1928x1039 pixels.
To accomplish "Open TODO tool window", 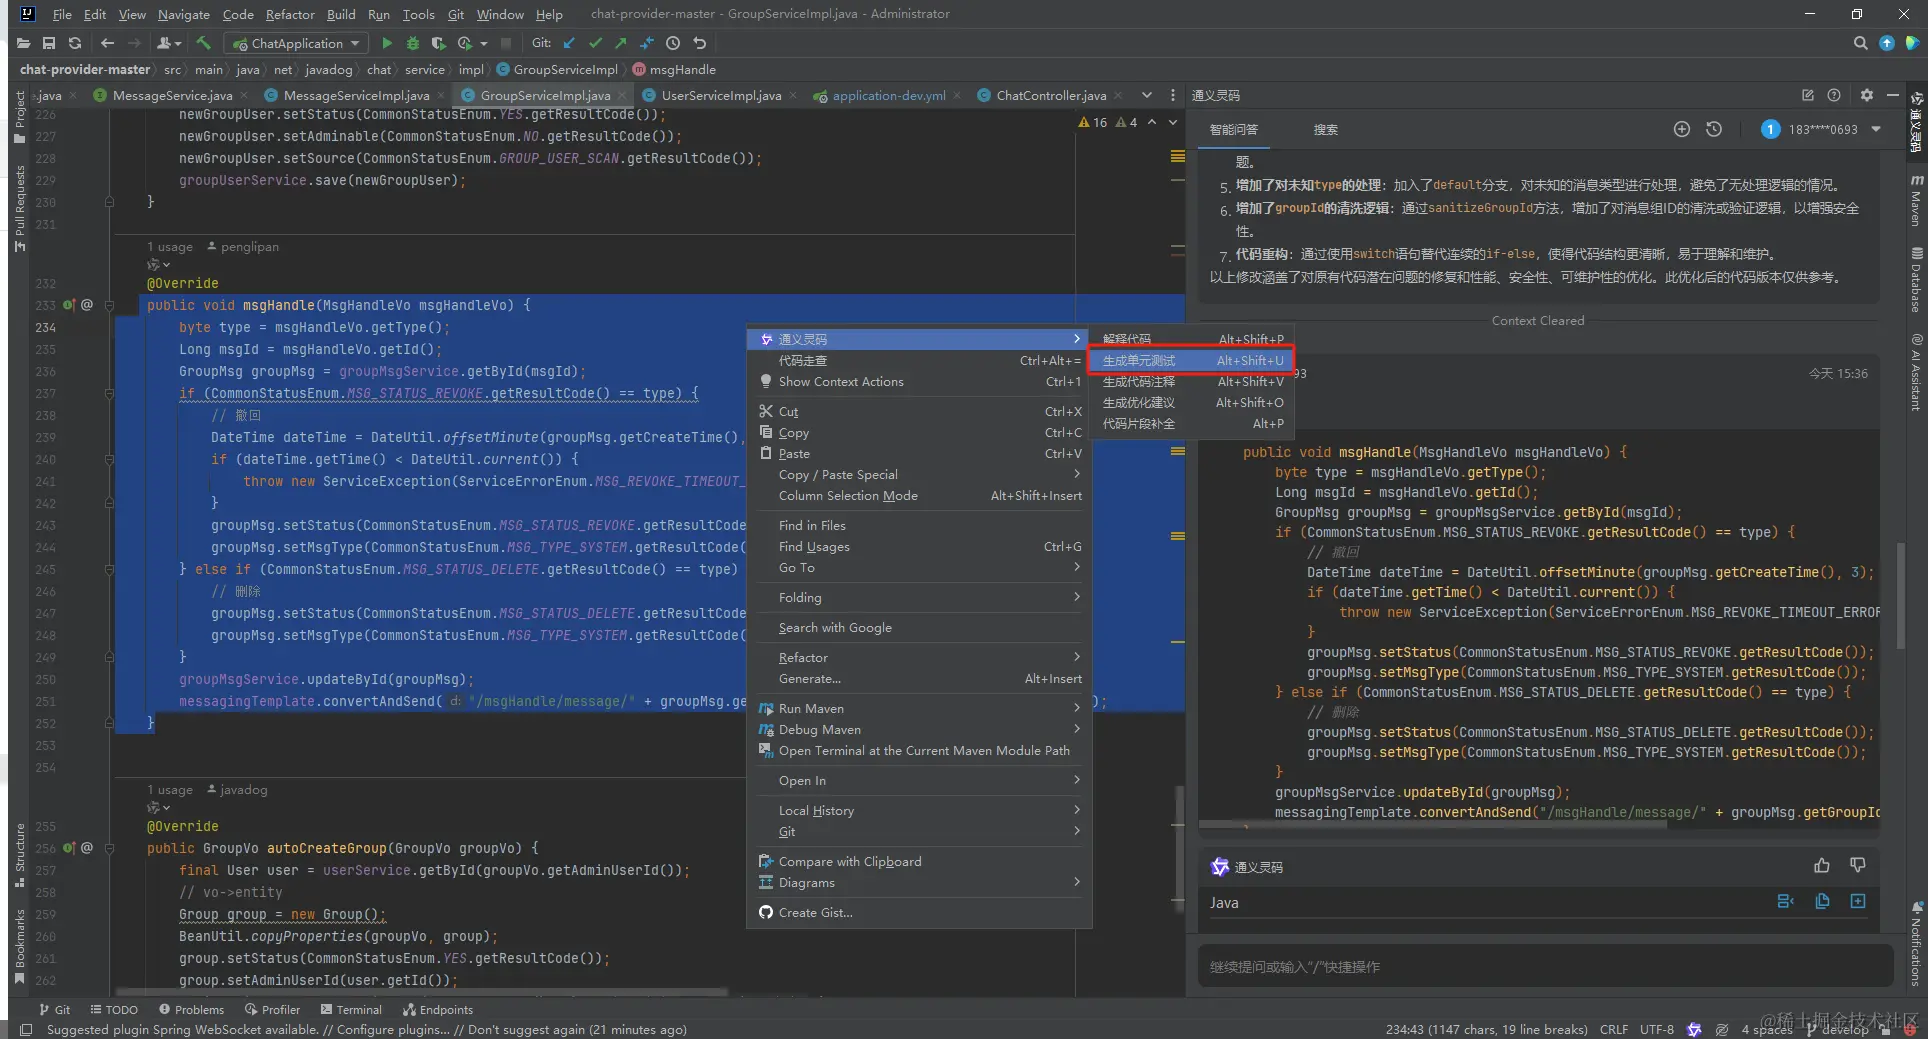I will click(x=114, y=1009).
